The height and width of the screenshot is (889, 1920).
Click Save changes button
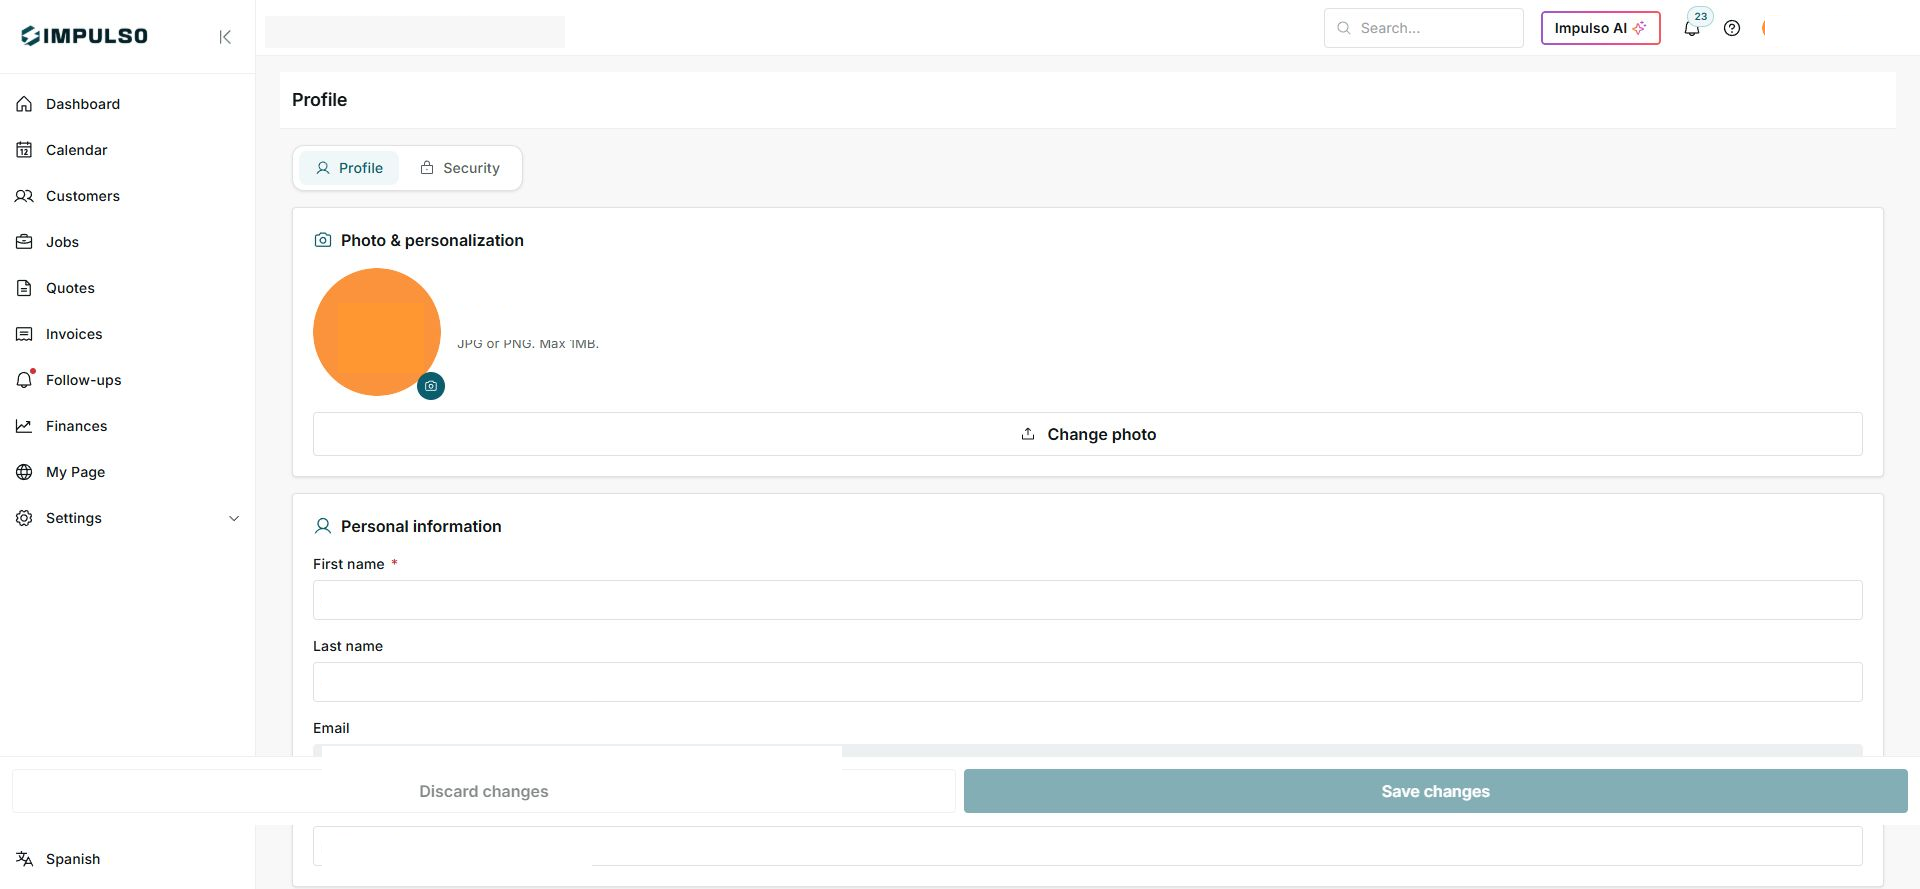(1436, 791)
